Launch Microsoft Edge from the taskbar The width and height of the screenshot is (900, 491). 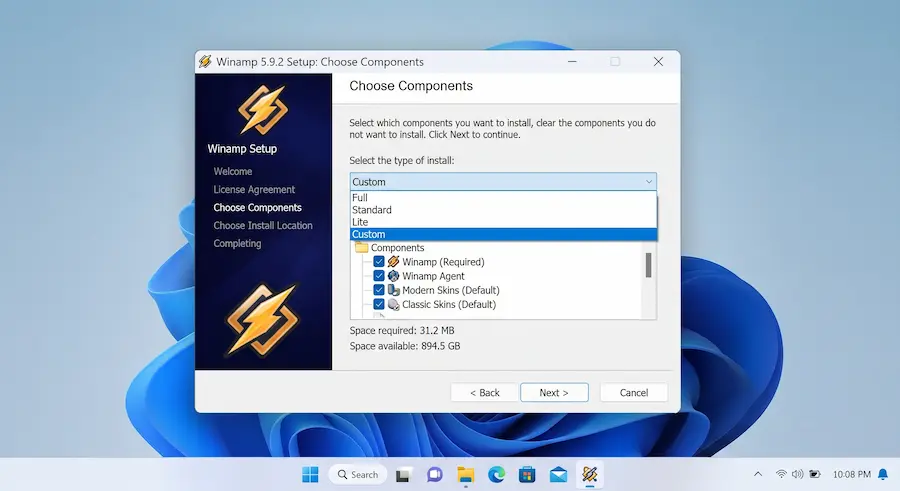496,474
